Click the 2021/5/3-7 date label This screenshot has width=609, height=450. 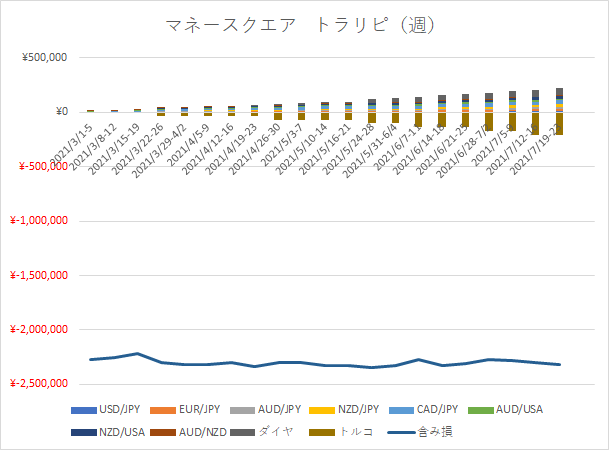[x=282, y=145]
